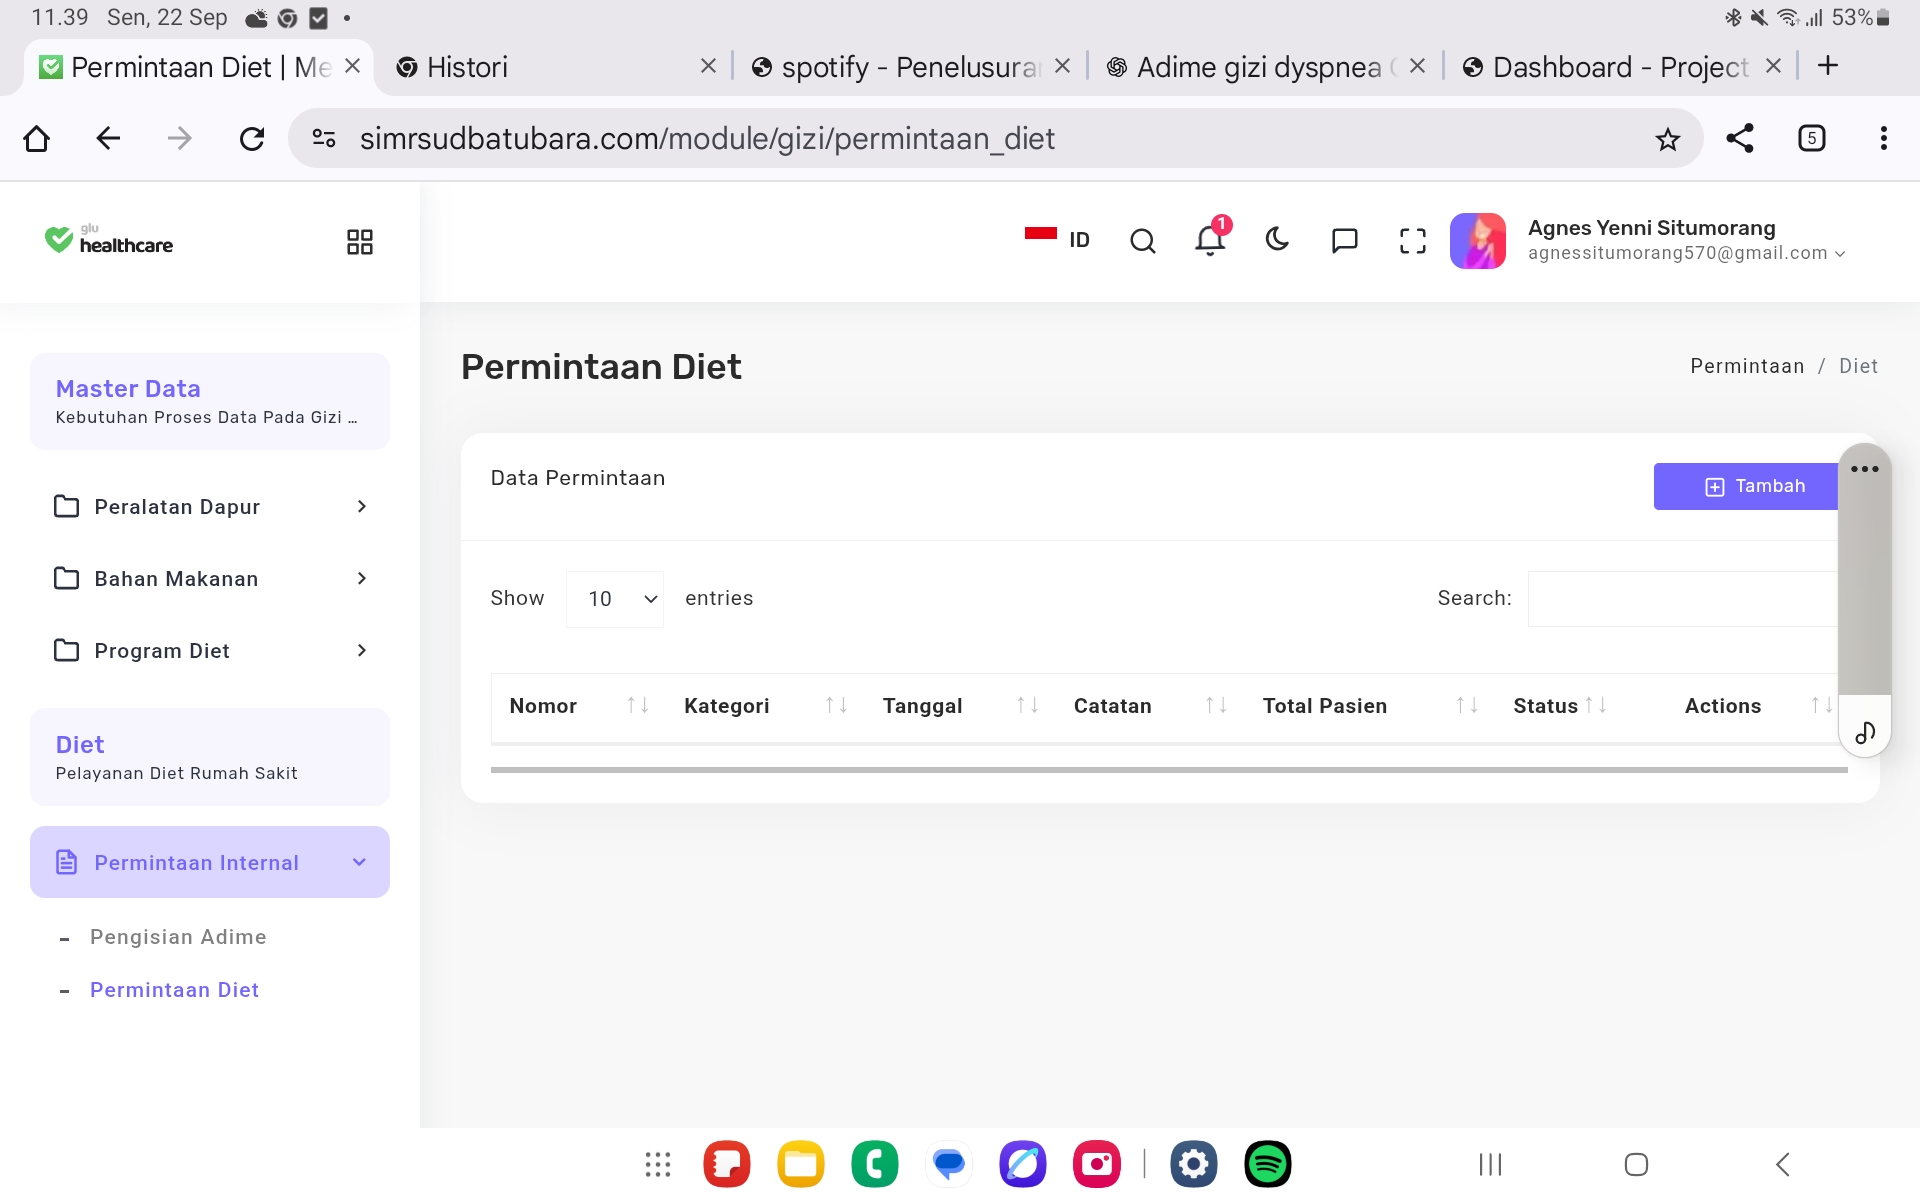Bookmark page with the star icon
This screenshot has height=1200, width=1920.
(1667, 139)
